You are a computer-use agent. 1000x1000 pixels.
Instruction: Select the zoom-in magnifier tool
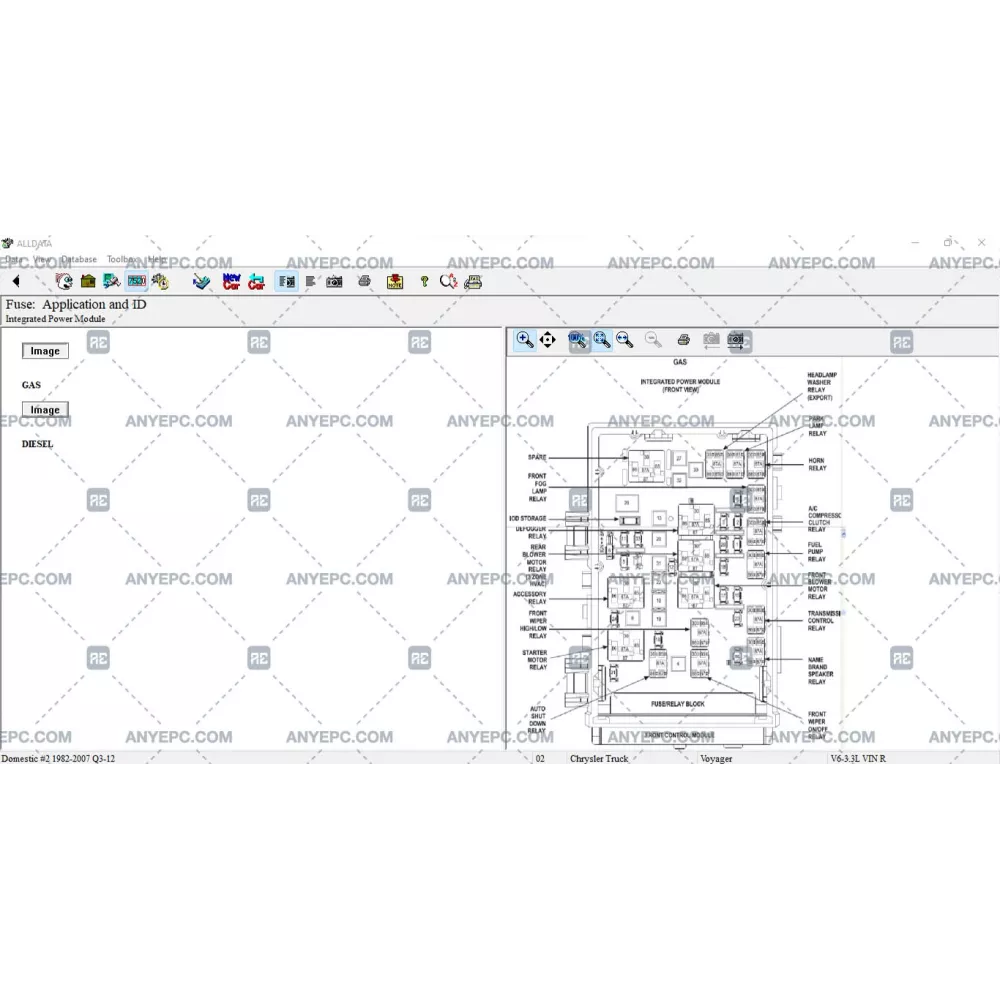525,340
